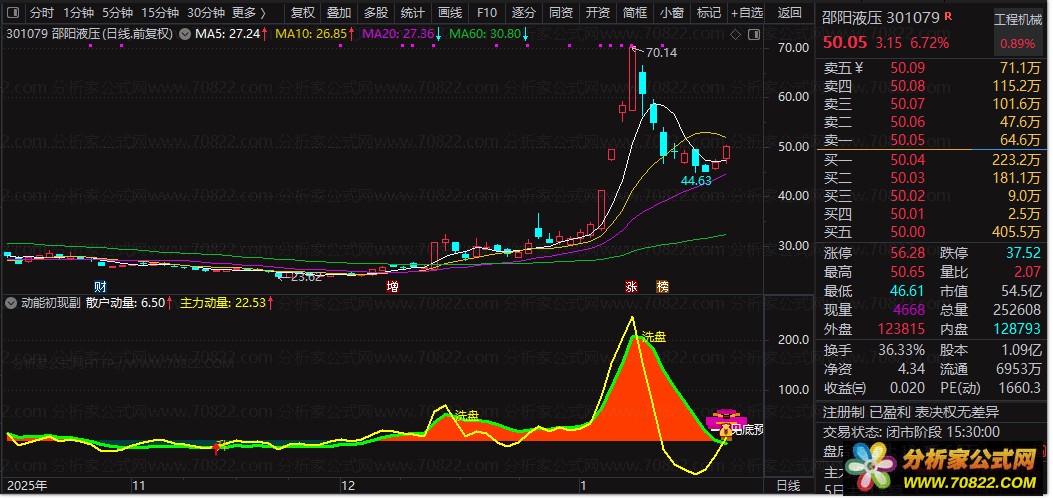Click the 财 finance event marker

click(x=100, y=287)
